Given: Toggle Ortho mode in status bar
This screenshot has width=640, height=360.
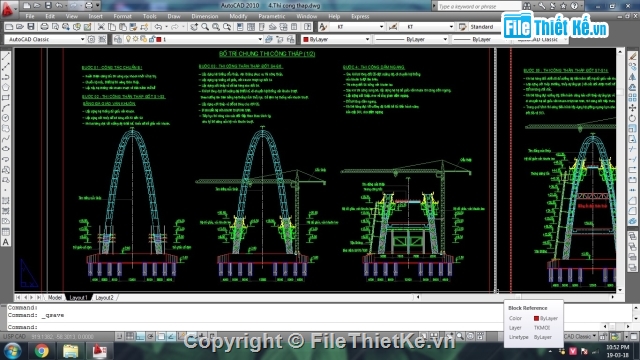Looking at the screenshot, I should (140, 336).
